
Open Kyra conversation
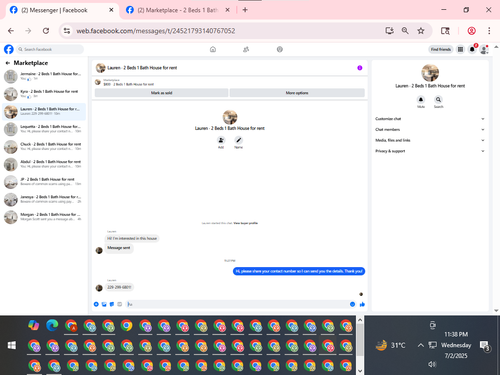click(44, 94)
